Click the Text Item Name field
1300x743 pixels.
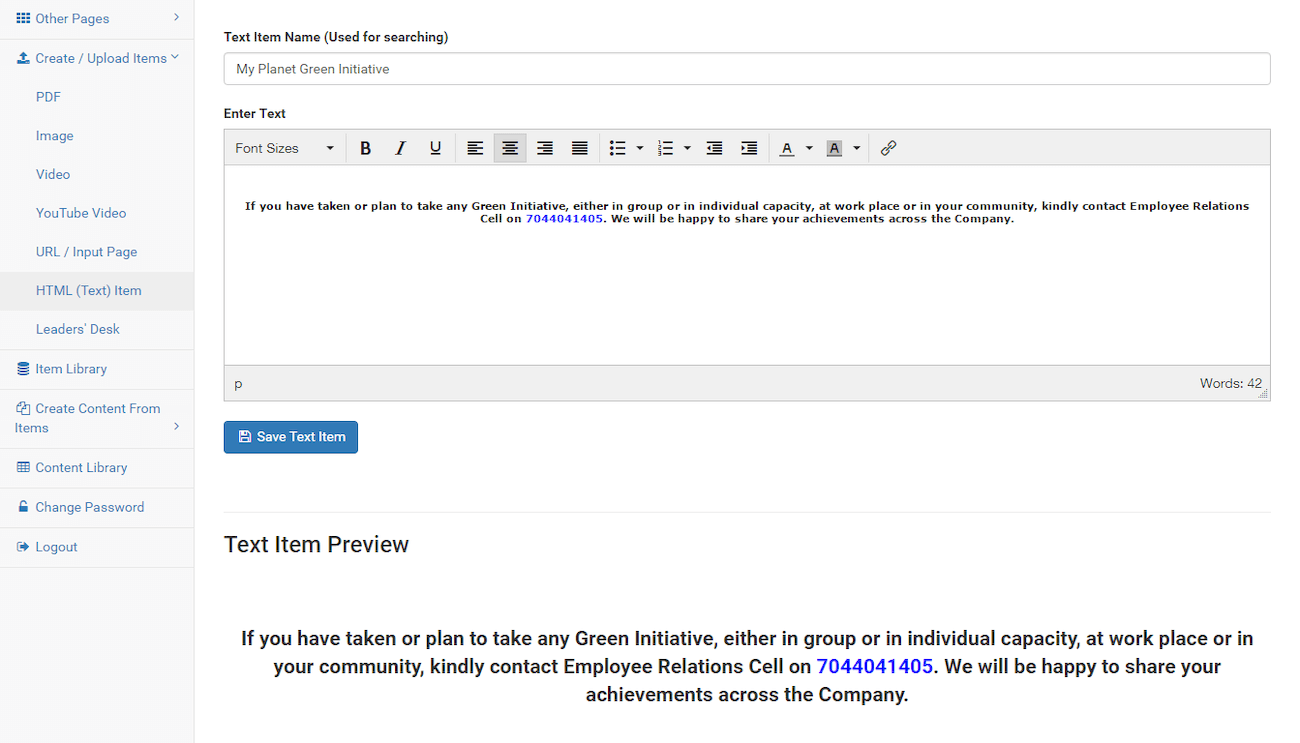tap(747, 69)
